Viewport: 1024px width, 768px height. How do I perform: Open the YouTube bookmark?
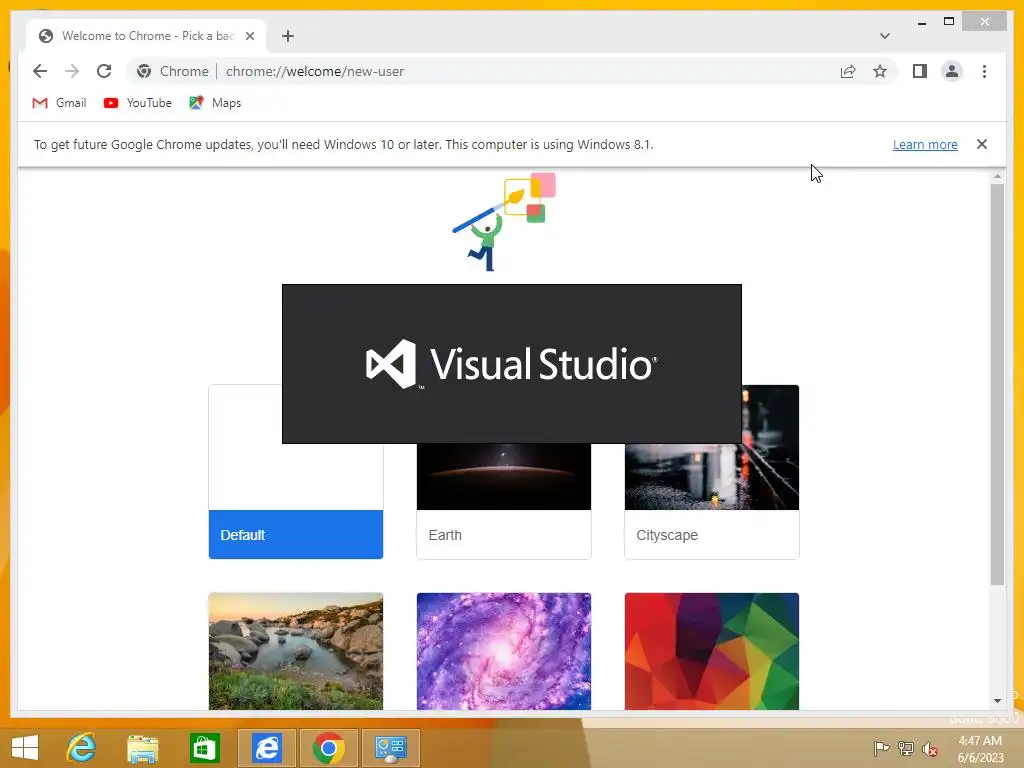(x=138, y=103)
